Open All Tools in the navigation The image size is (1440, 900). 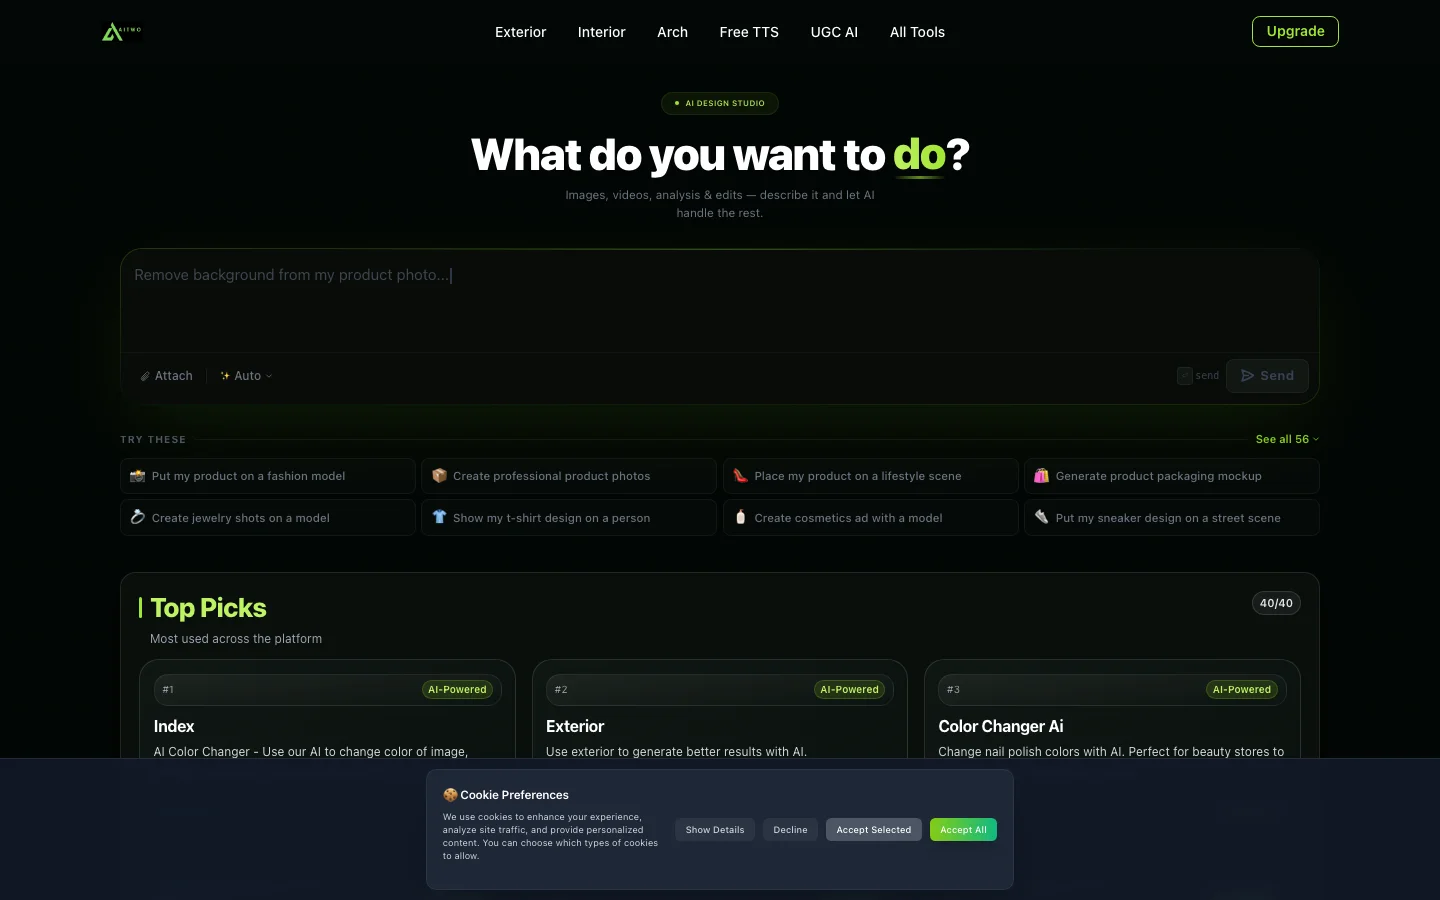[917, 32]
